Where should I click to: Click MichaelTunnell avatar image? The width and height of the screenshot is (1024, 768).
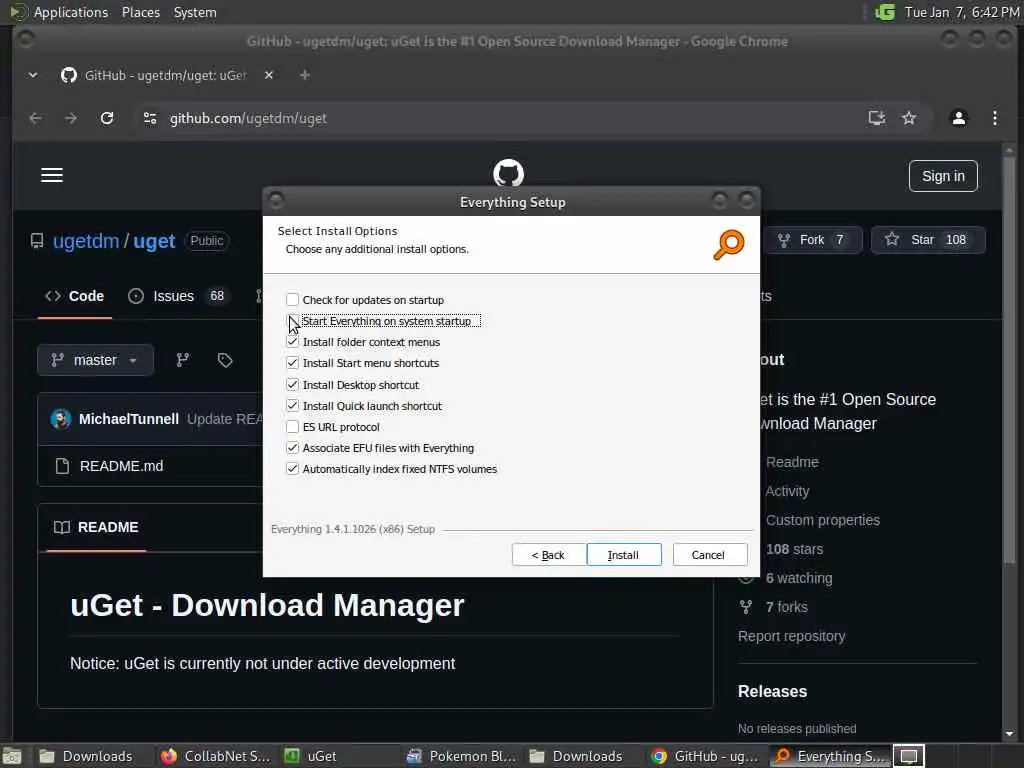[x=61, y=419]
